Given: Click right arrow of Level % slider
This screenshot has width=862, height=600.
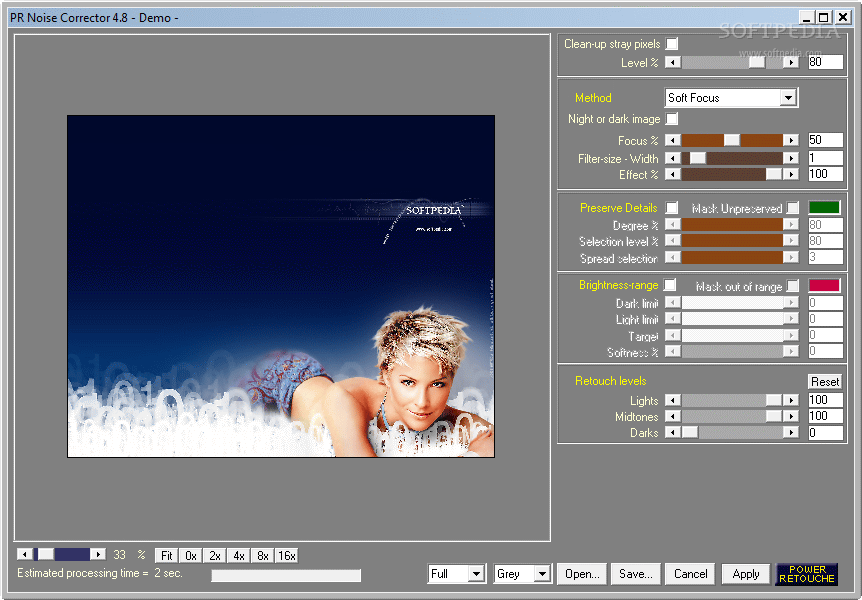Looking at the screenshot, I should point(791,62).
